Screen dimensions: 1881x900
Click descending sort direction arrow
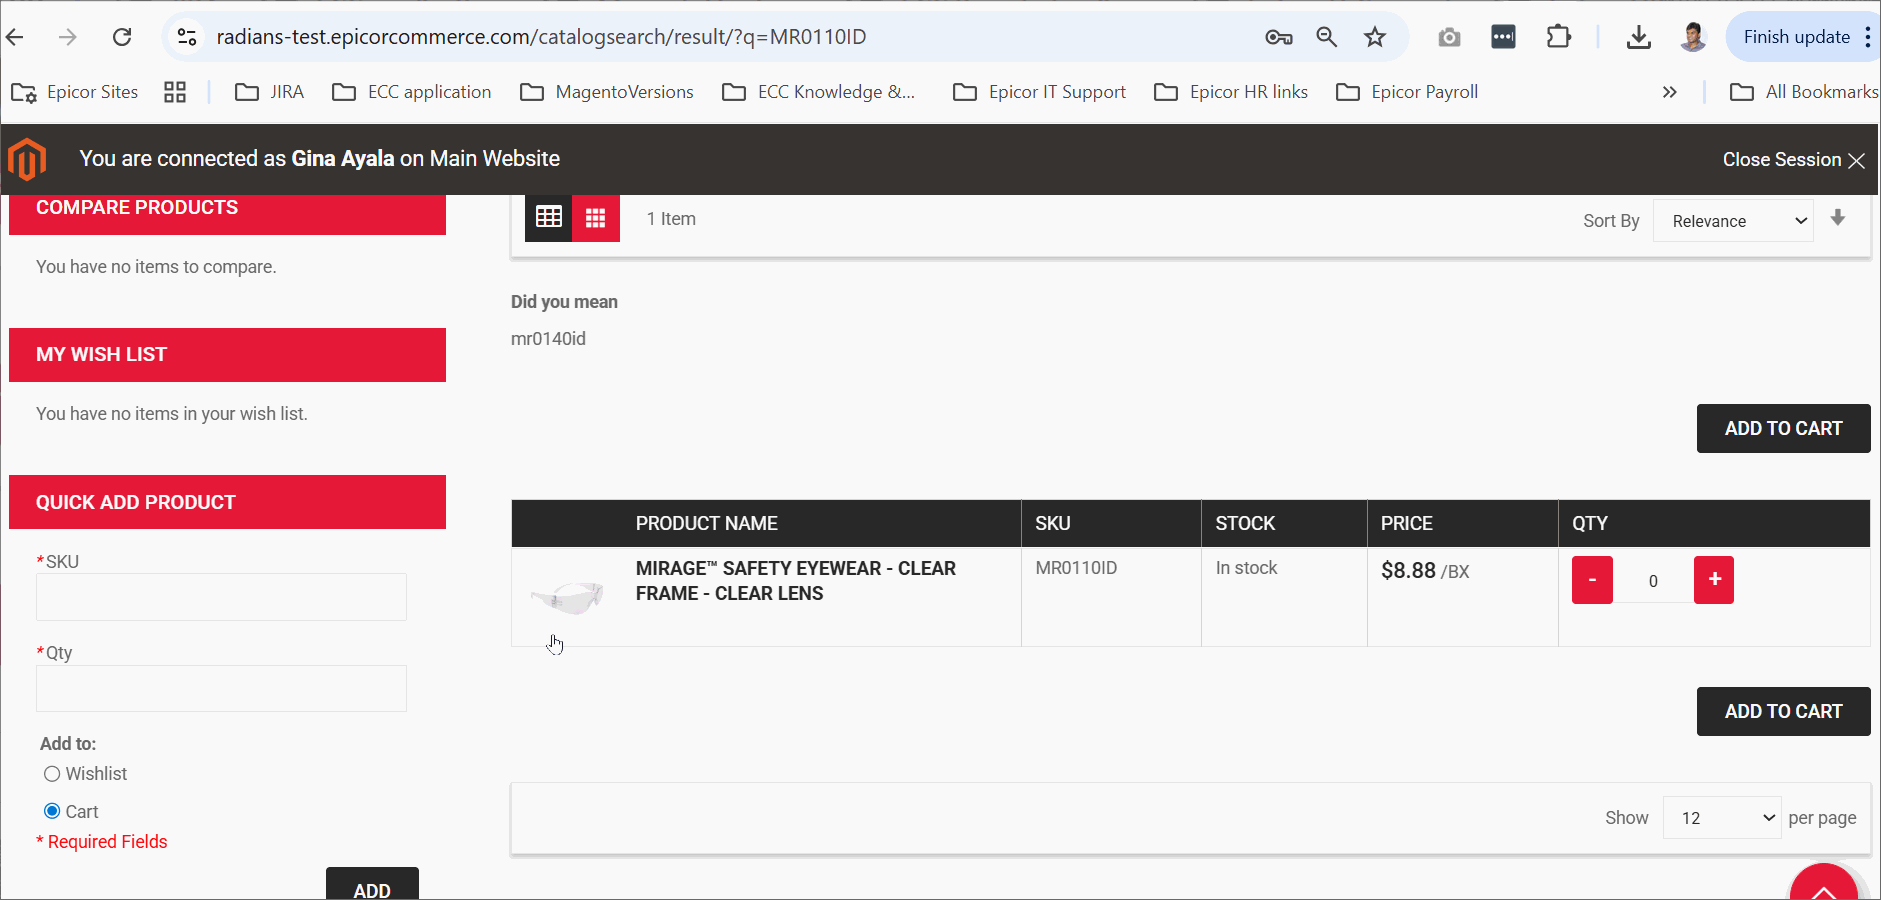(1838, 218)
